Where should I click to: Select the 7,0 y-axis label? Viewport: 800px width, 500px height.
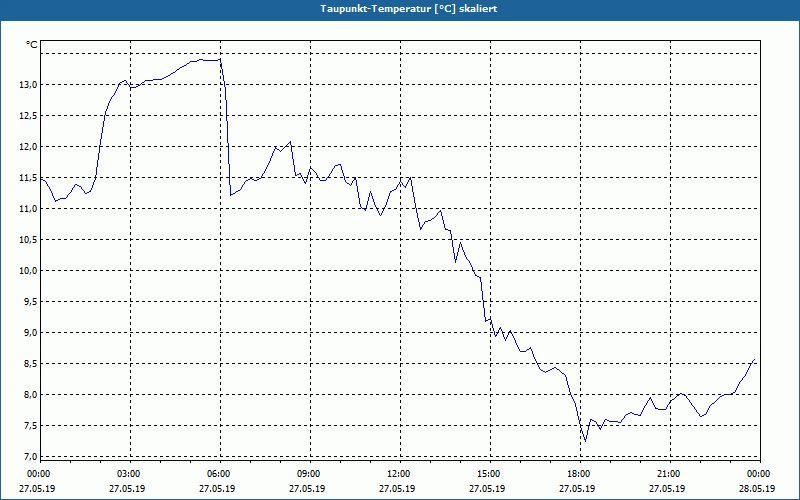tap(30, 457)
